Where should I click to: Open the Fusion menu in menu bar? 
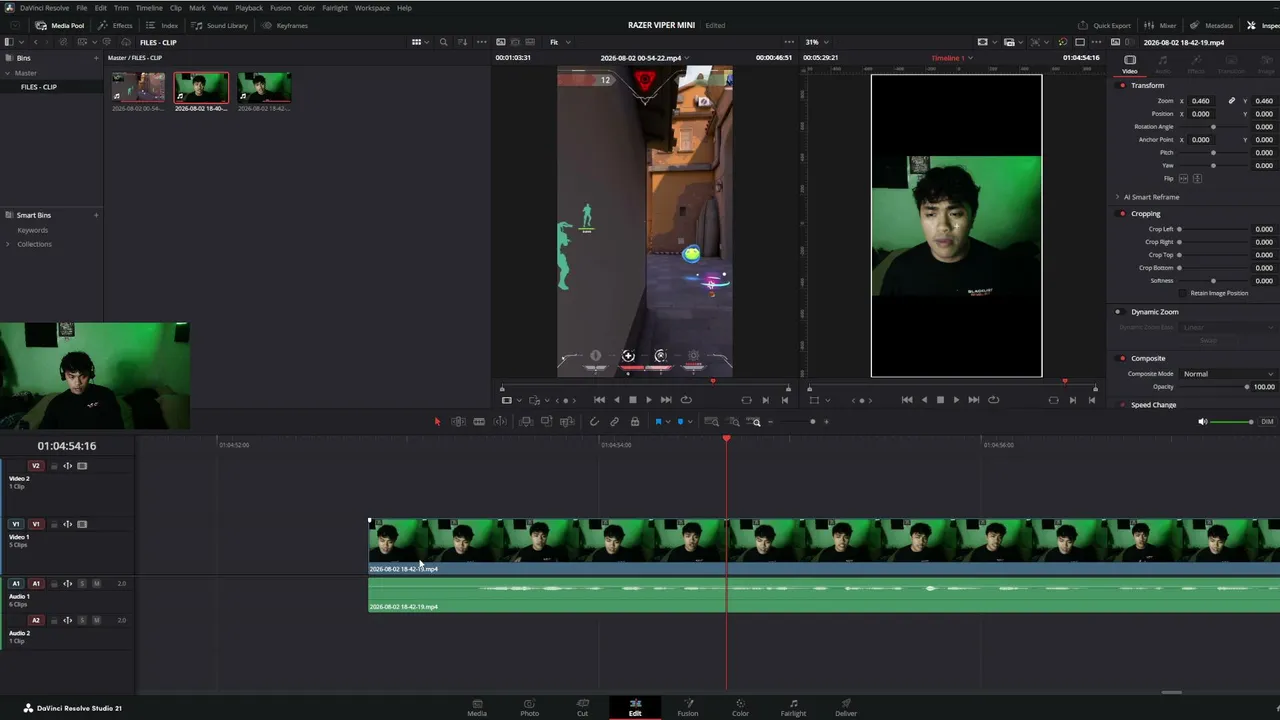[280, 8]
